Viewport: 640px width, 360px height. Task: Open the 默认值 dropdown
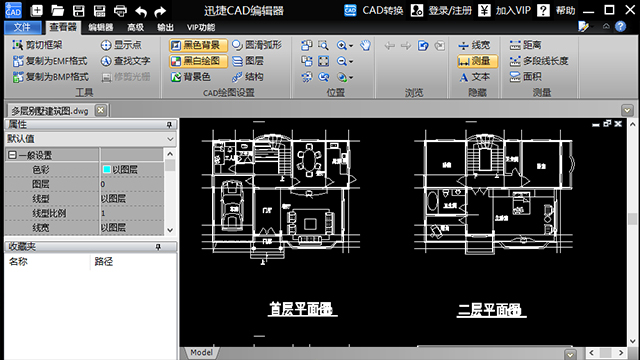(170, 139)
